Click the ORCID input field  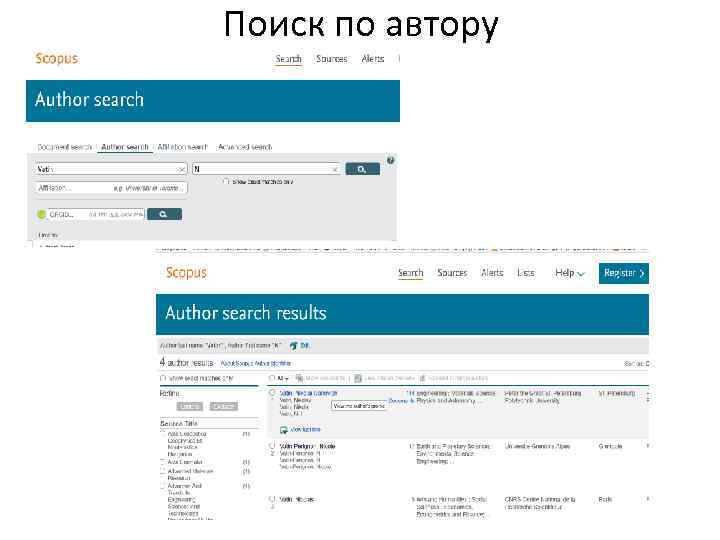click(x=96, y=214)
